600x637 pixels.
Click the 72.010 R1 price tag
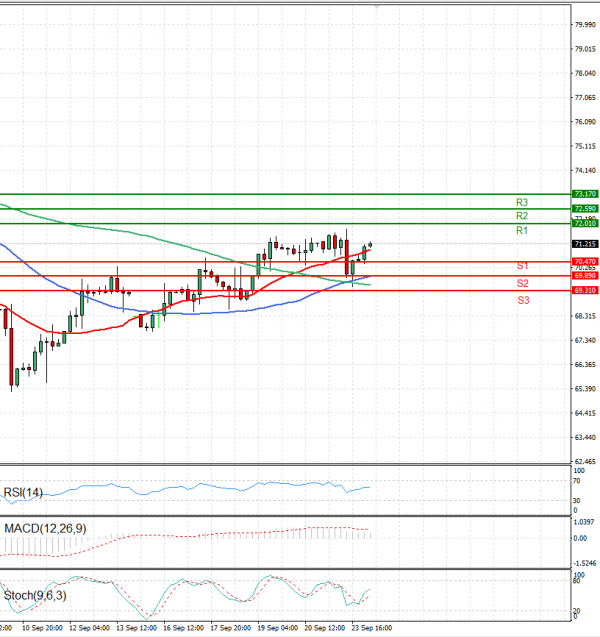click(x=585, y=223)
